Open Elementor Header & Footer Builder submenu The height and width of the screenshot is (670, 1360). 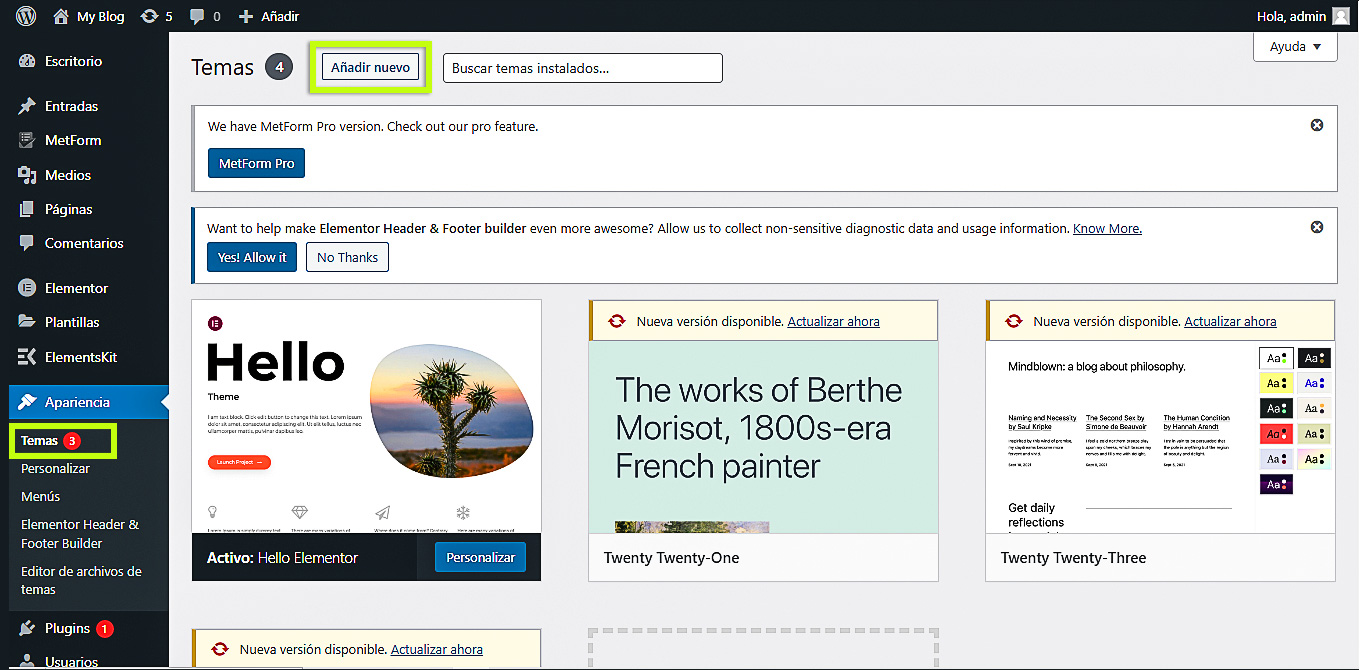(x=80, y=534)
